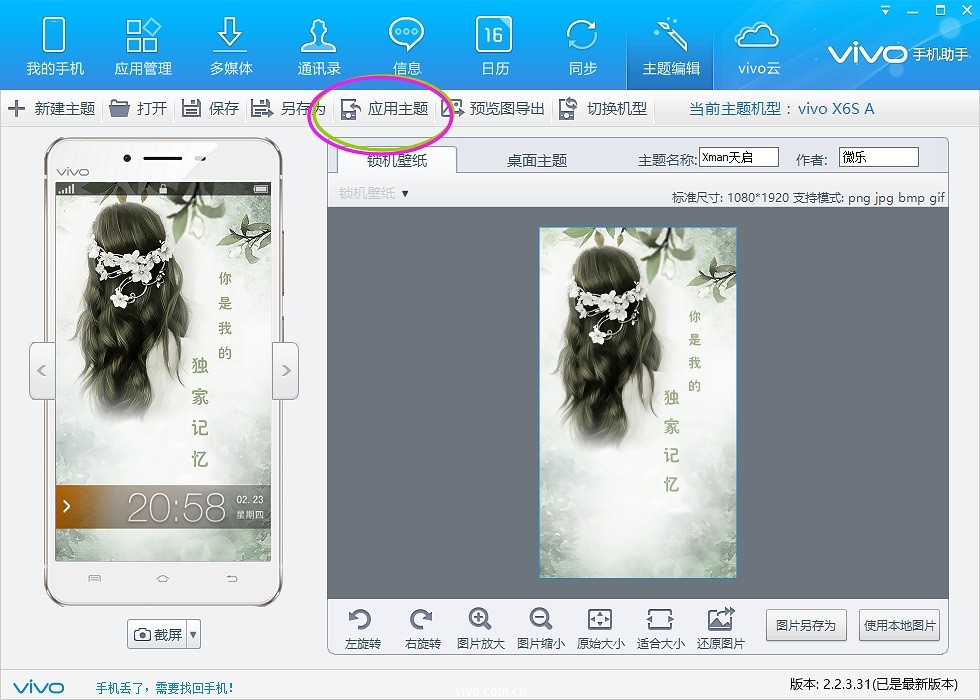This screenshot has width=980, height=700.
Task: Edit the 主题名称 field Xman天启
Action: [739, 157]
